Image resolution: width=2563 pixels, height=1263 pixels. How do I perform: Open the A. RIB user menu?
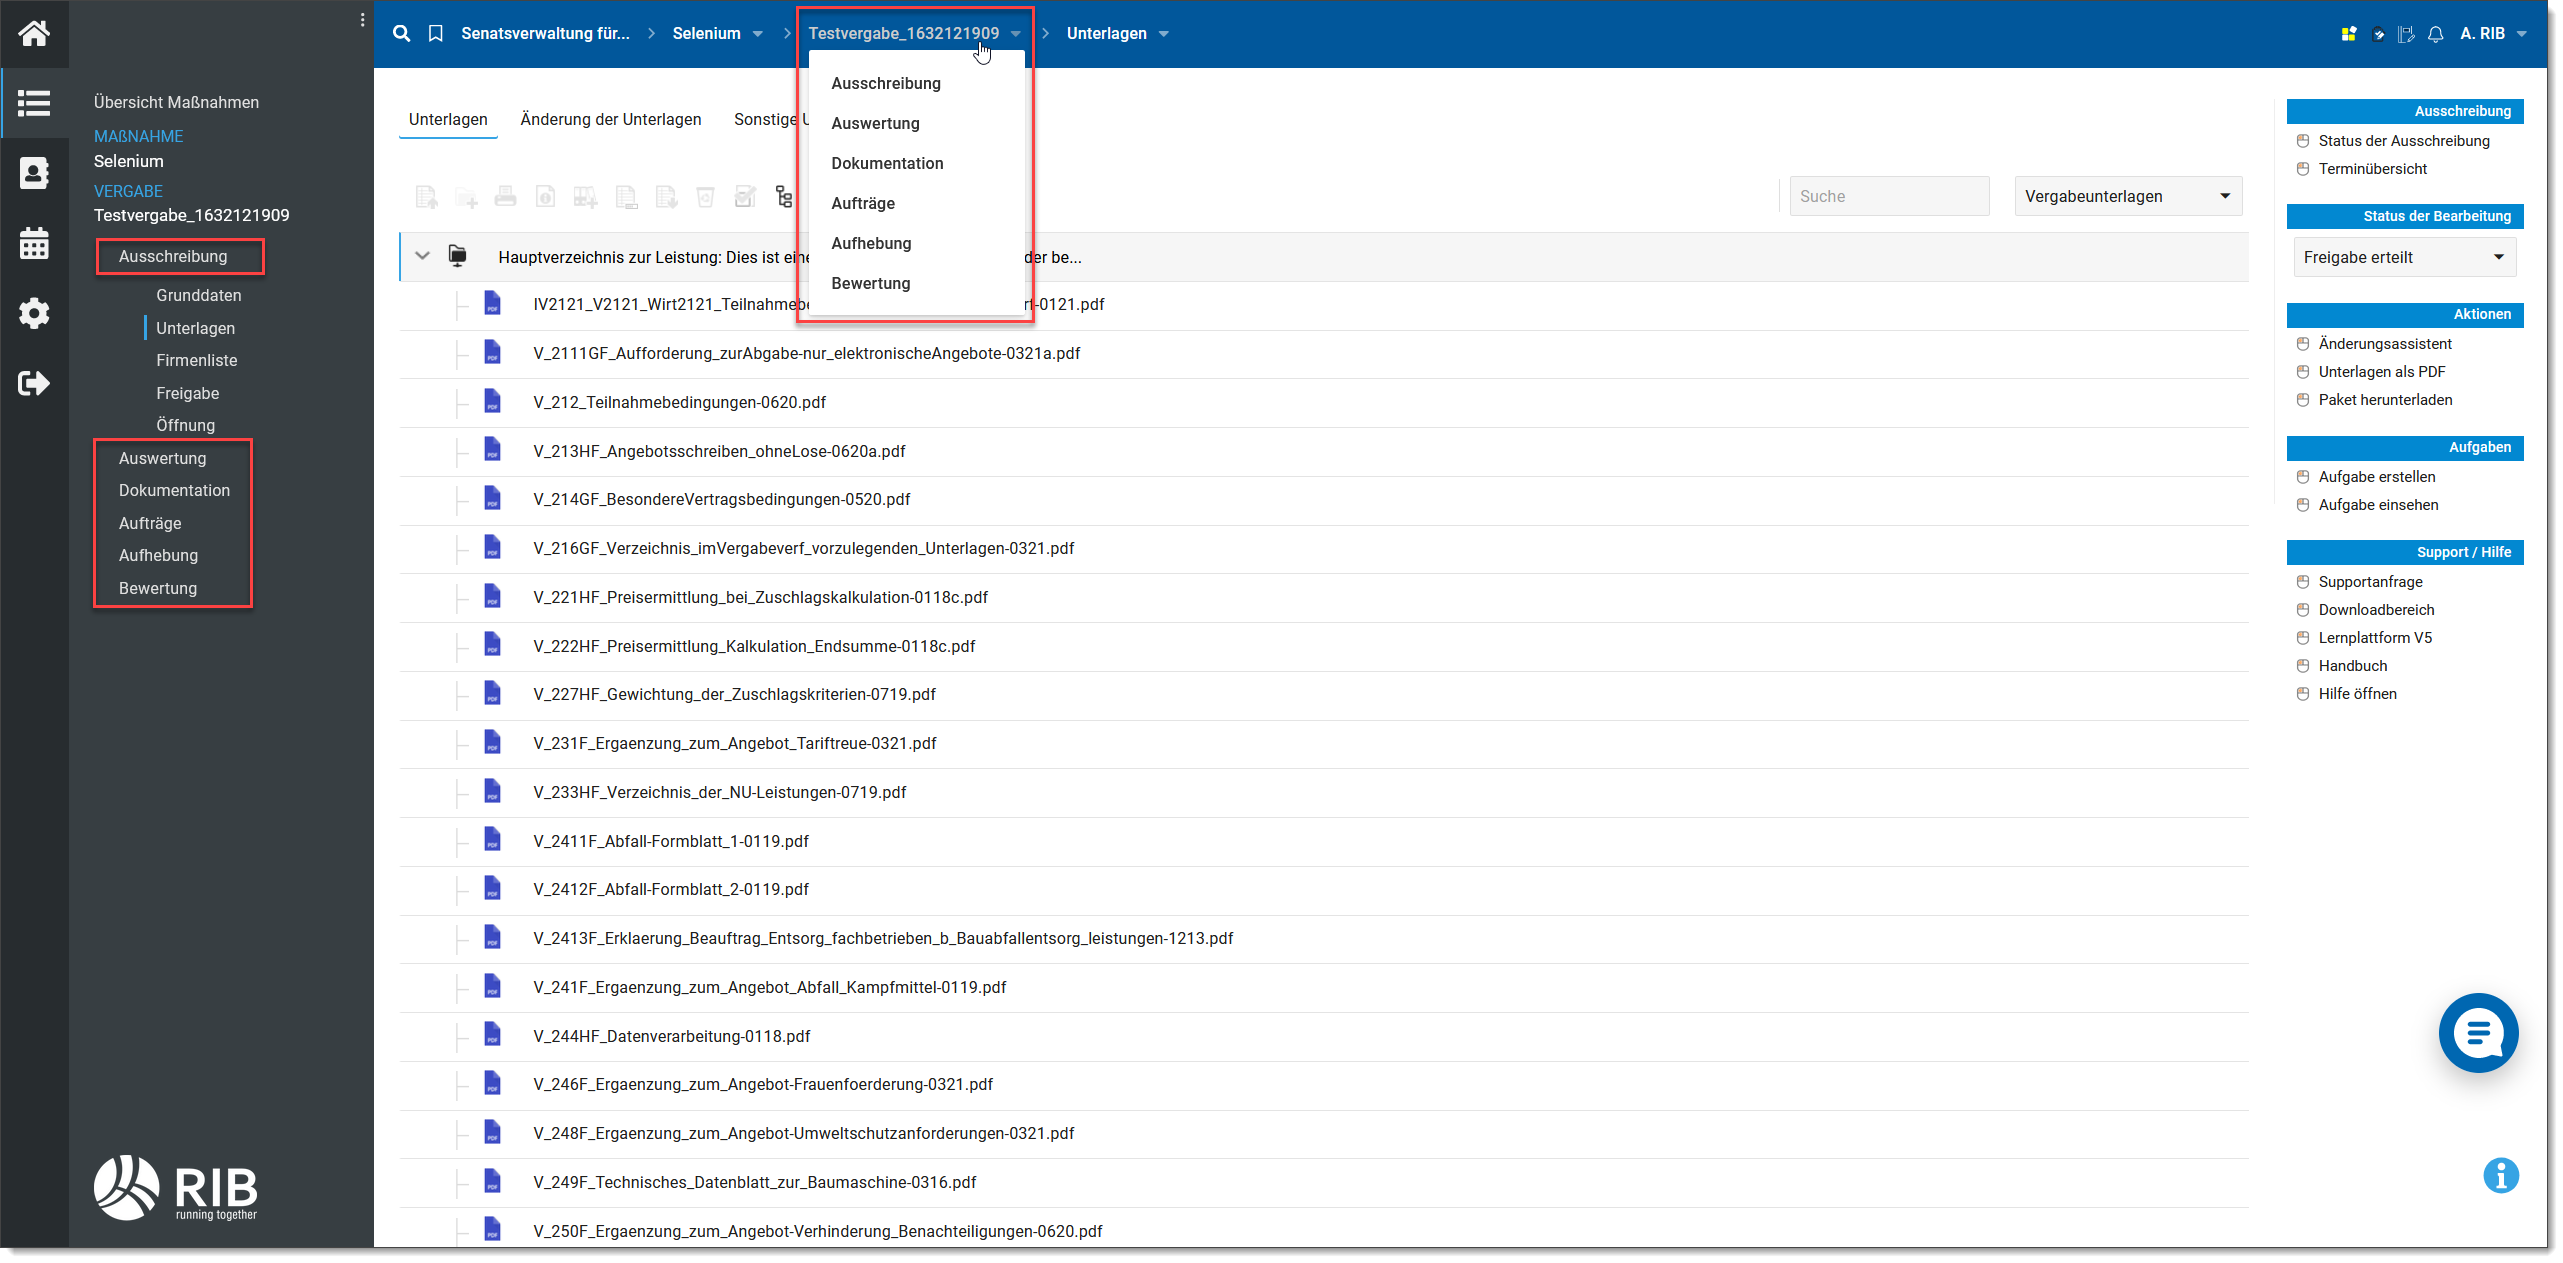(2494, 33)
